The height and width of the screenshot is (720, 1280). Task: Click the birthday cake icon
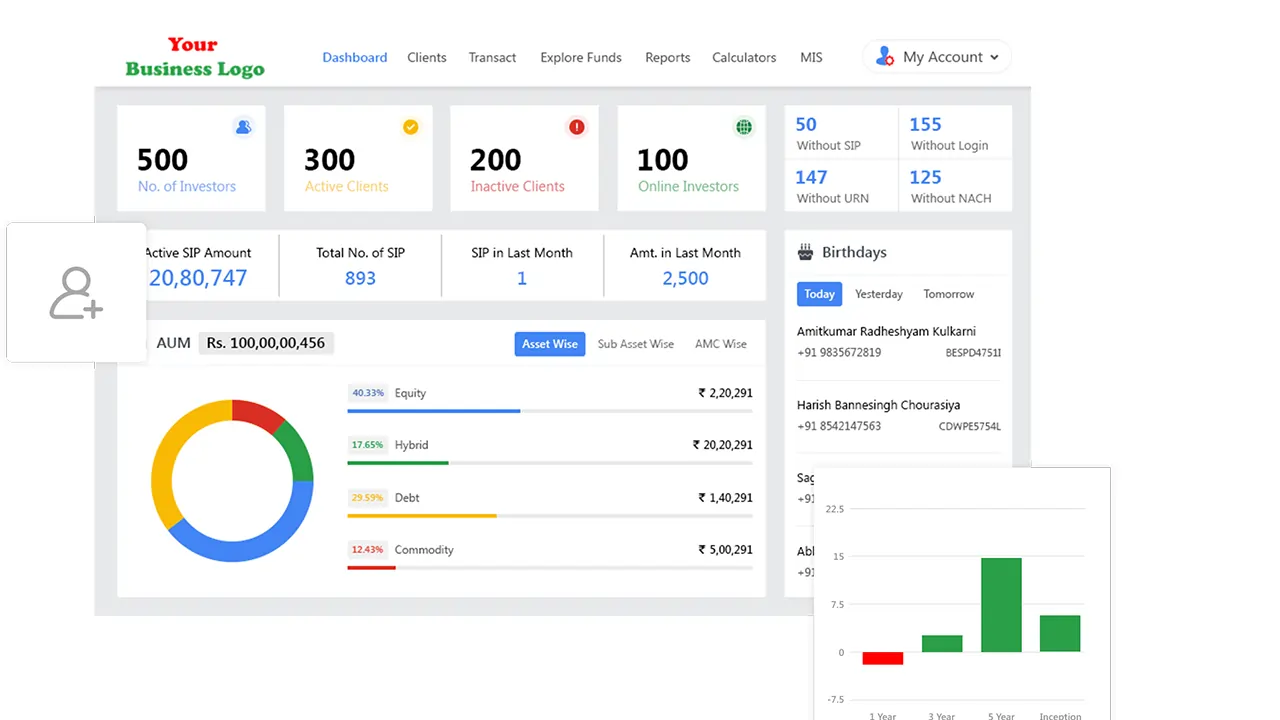[805, 252]
